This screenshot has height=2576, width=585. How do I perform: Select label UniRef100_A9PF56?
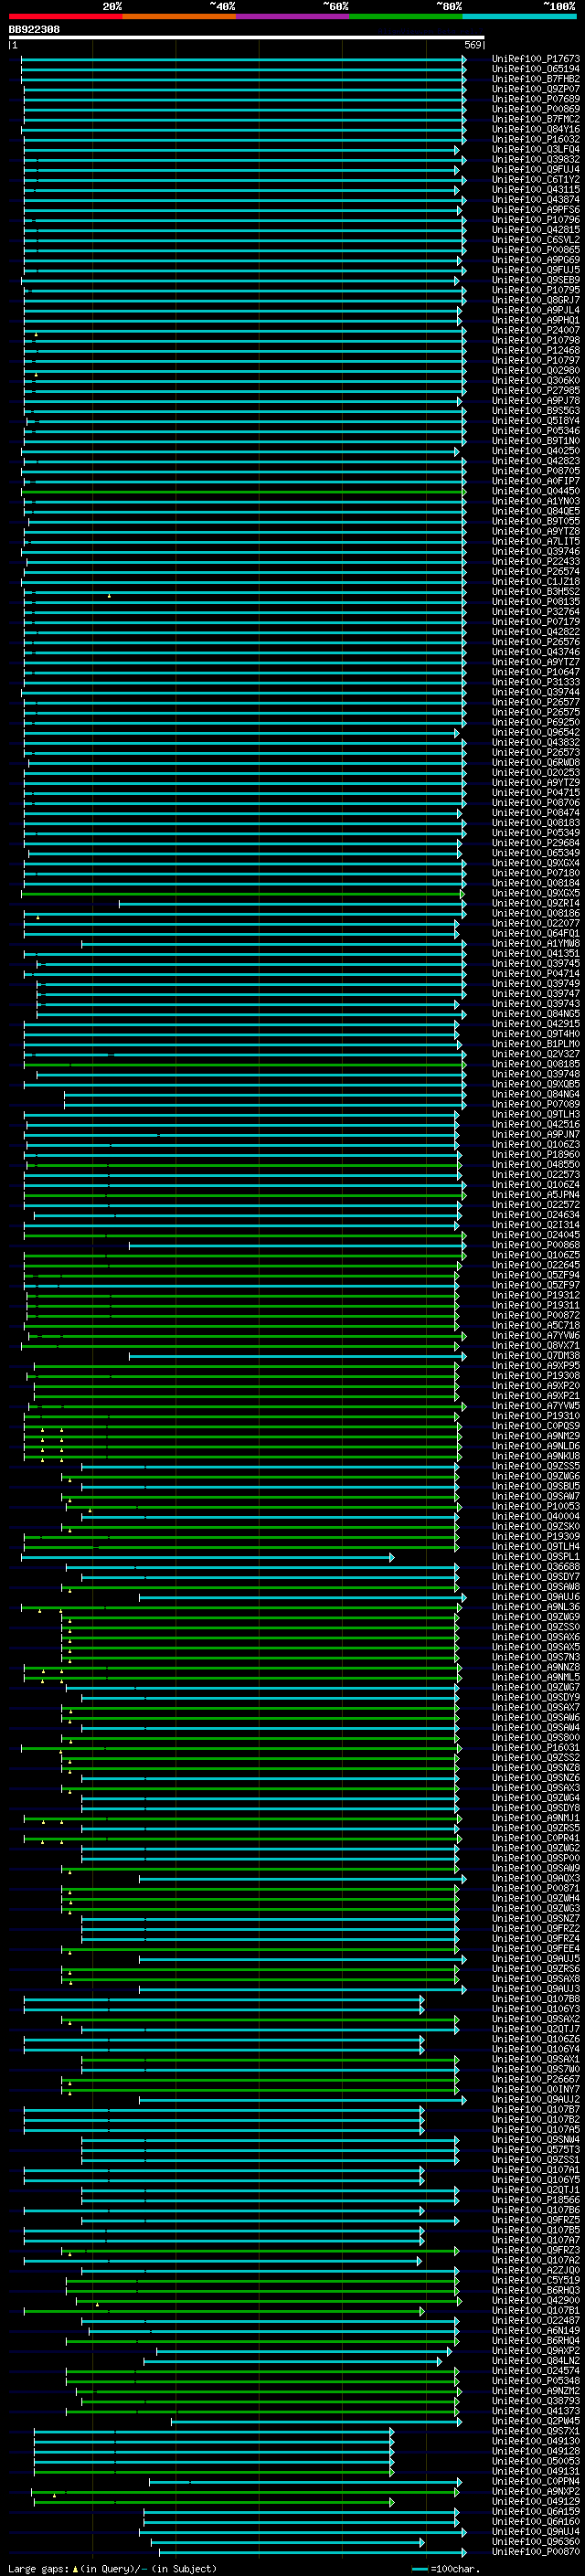tap(536, 210)
